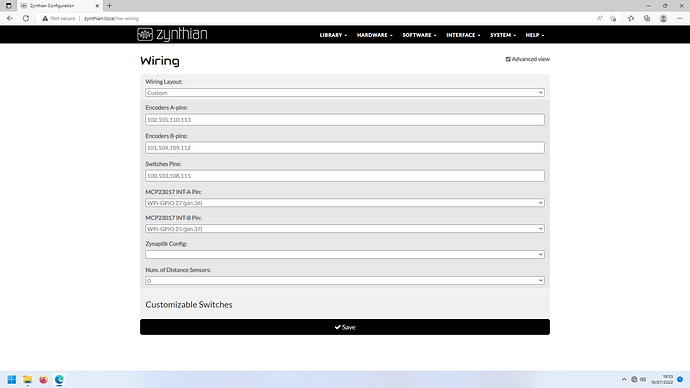
Task: Open the browser profile icon
Action: (x=663, y=18)
